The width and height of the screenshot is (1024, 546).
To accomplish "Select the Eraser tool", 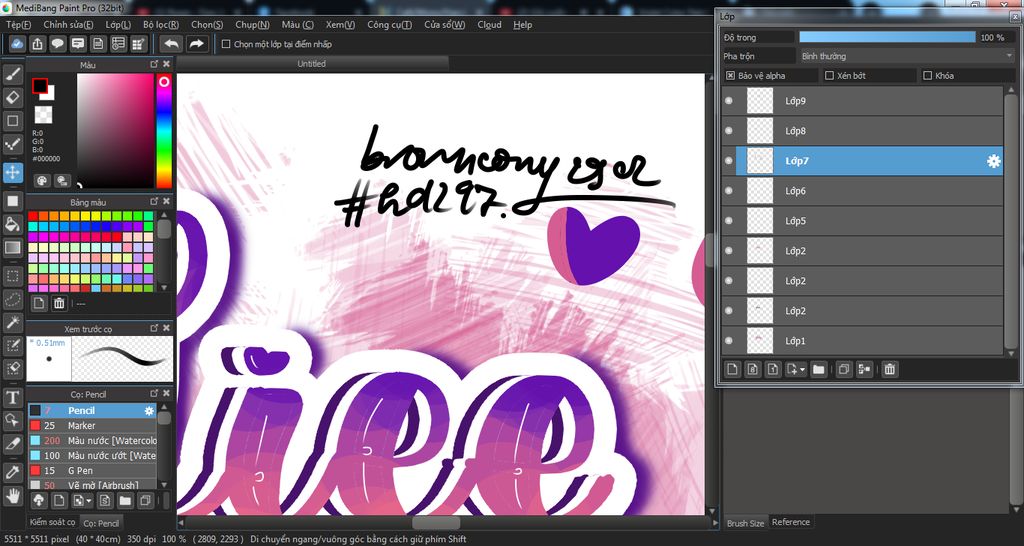I will coord(12,98).
